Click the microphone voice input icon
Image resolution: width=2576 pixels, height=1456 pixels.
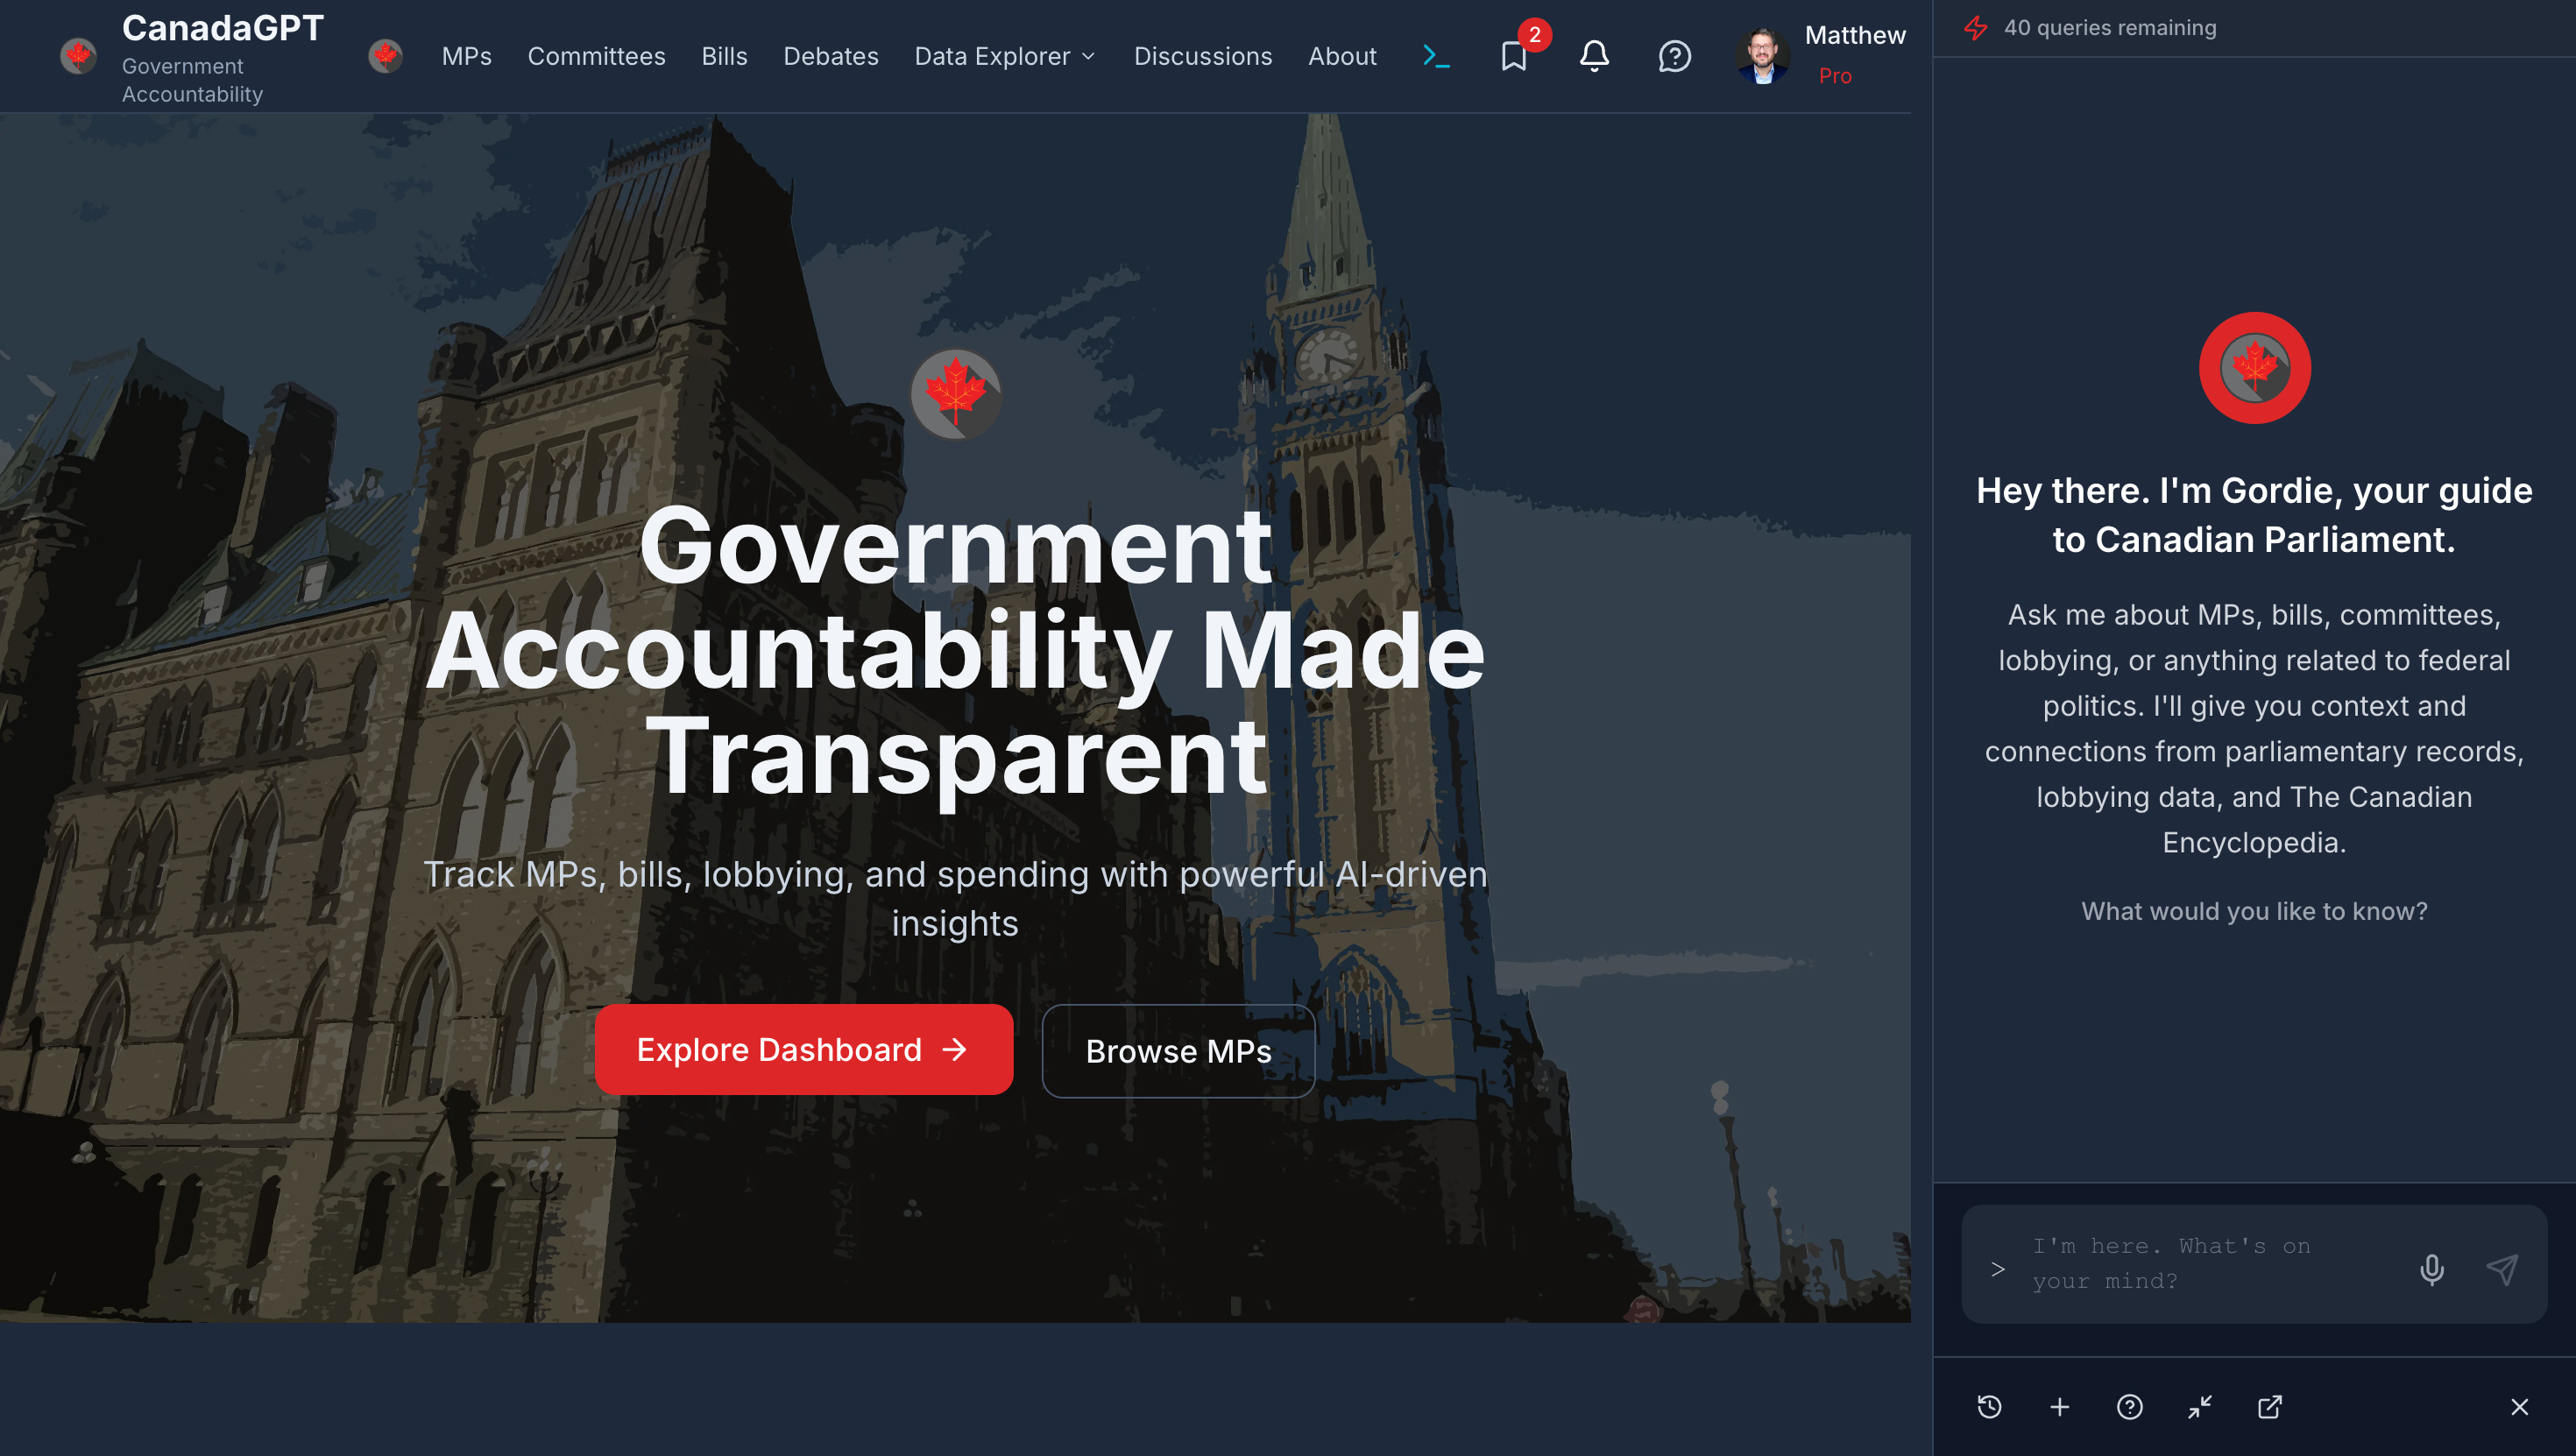[x=2431, y=1269]
